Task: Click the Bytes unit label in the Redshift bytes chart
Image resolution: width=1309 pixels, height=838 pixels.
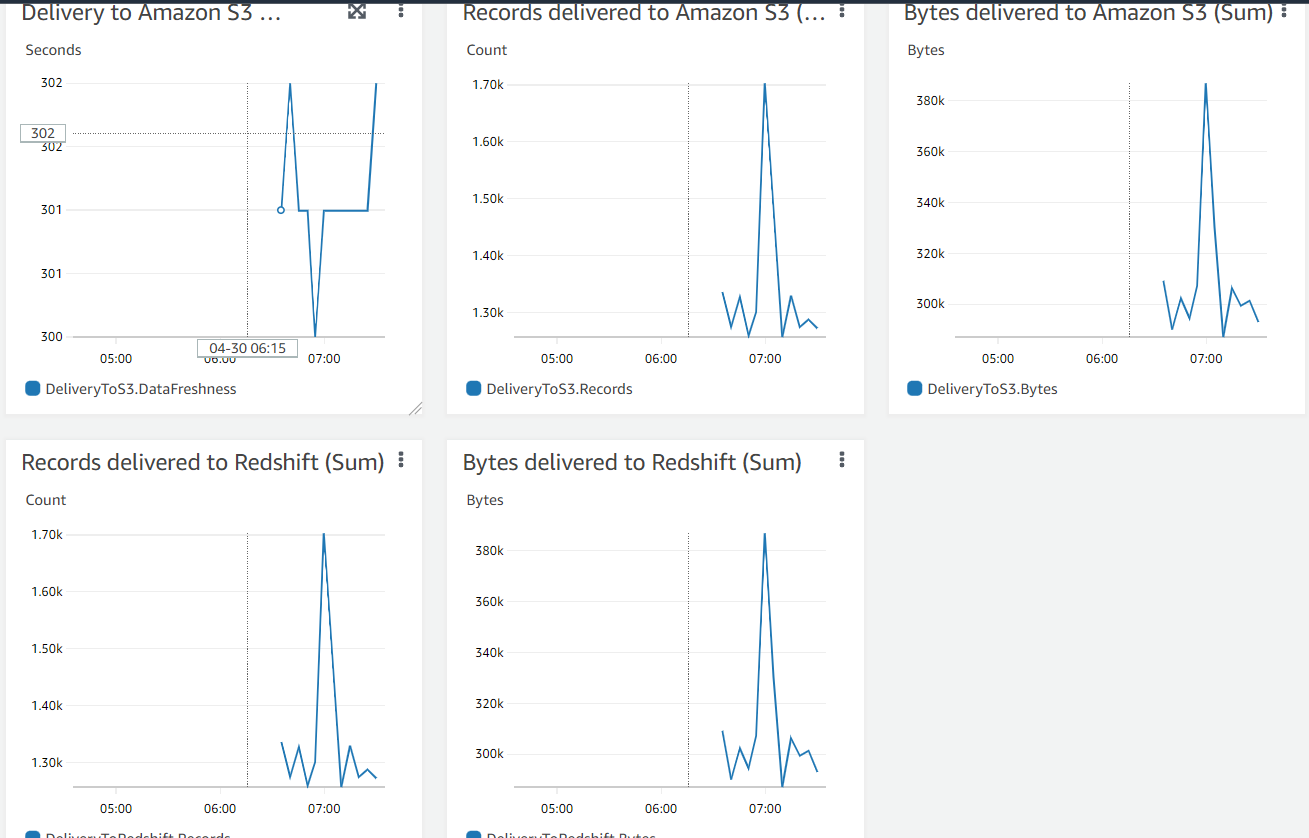Action: [485, 500]
